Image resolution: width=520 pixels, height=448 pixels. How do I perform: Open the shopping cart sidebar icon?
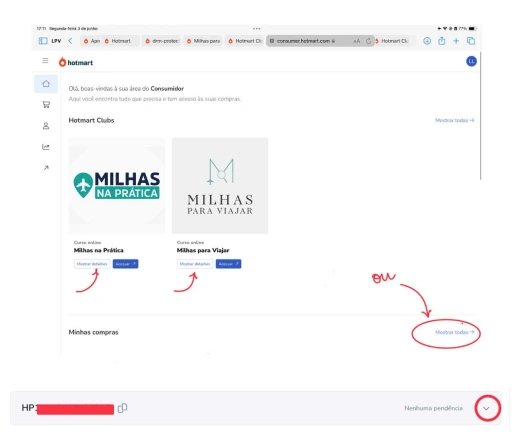tap(46, 105)
